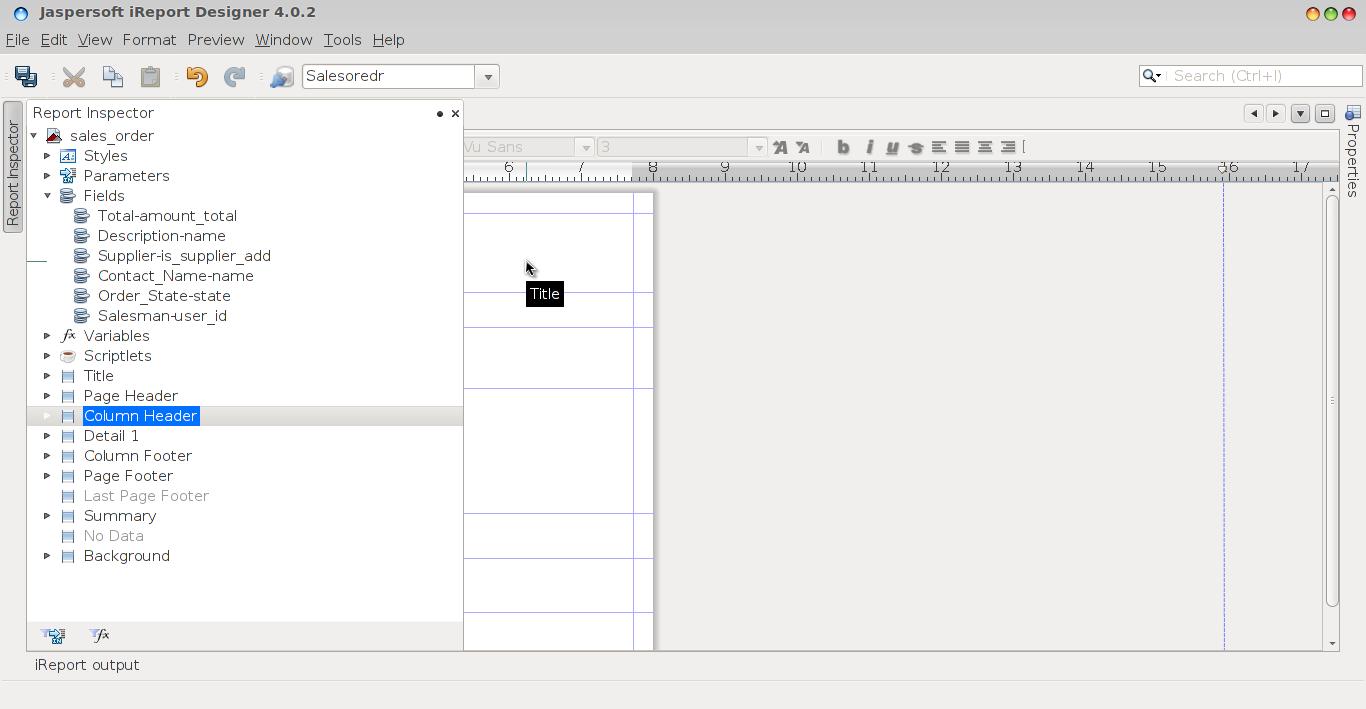Click the decrease font size icon

coord(803,147)
